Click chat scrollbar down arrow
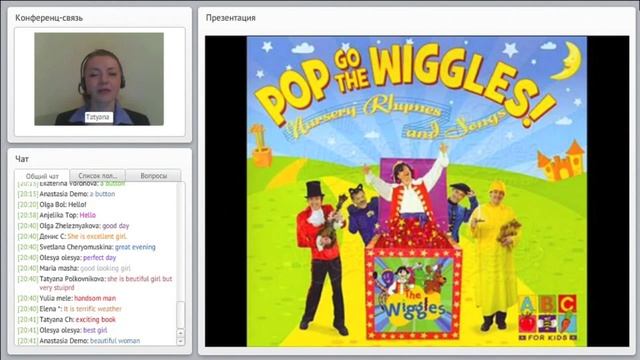Screen dimensions: 640x360 (x=180, y=341)
